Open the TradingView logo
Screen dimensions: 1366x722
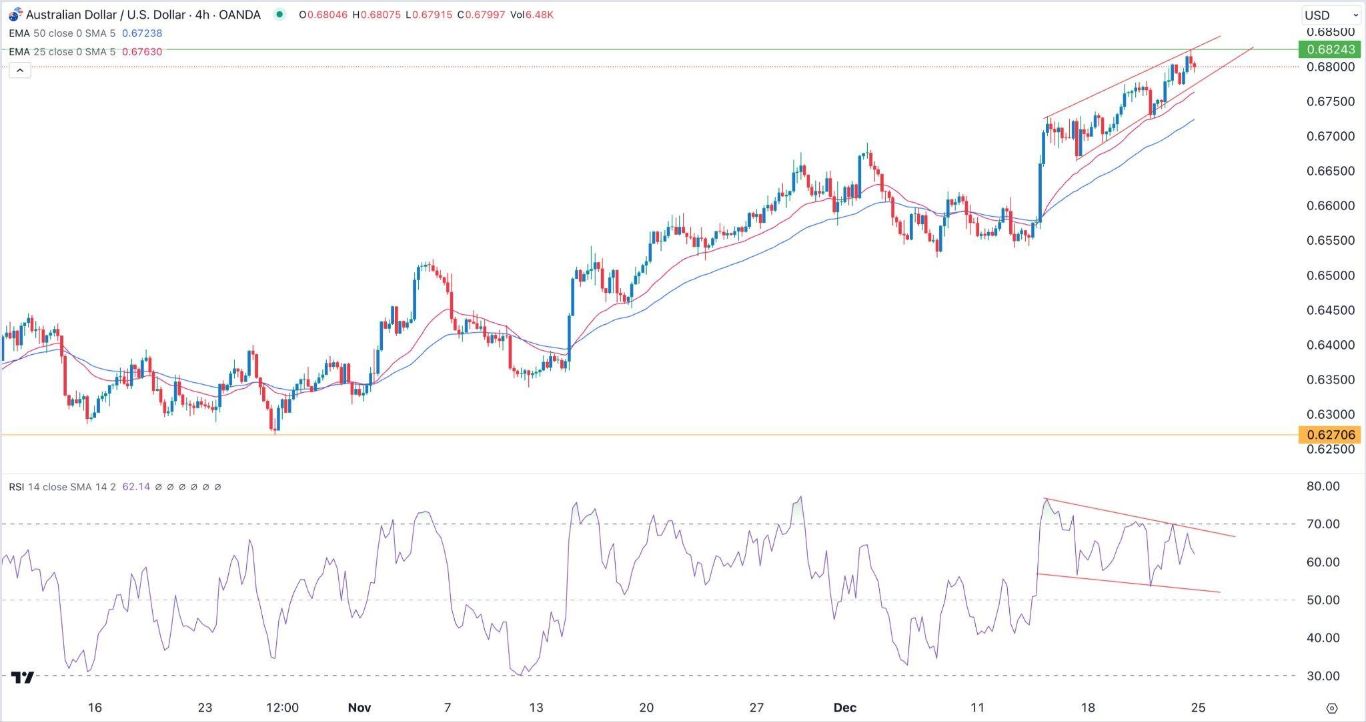click(23, 677)
